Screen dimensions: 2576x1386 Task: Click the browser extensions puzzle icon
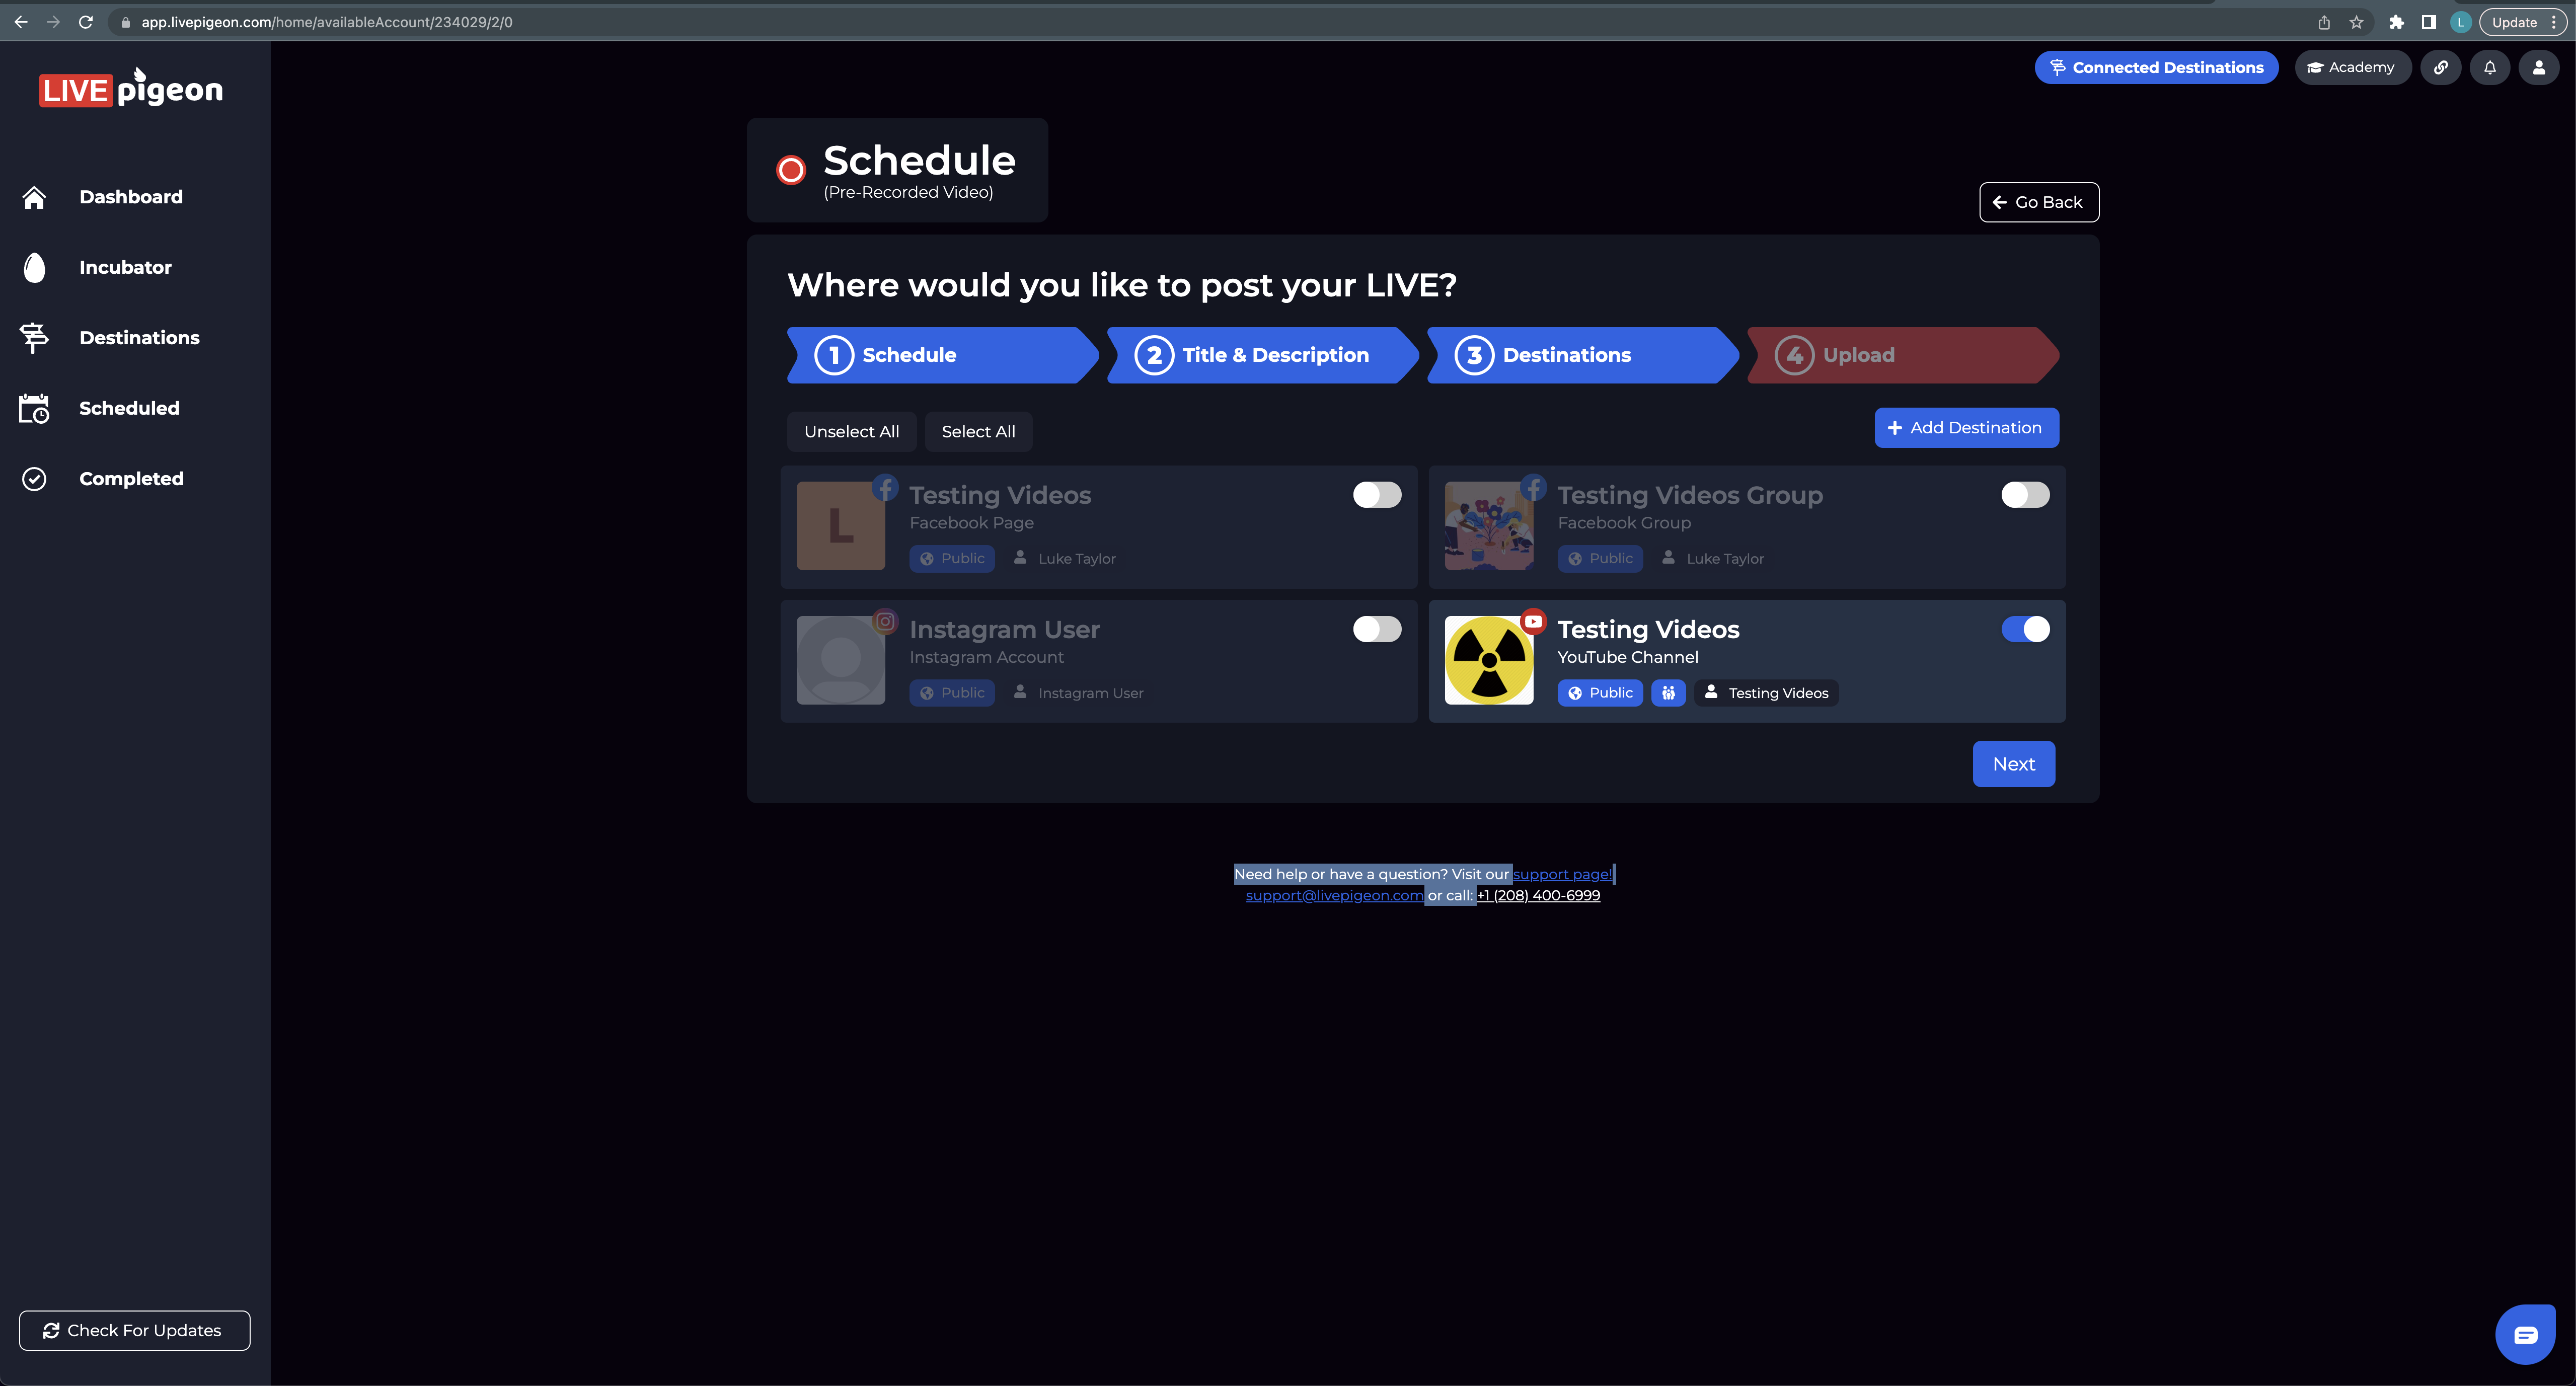click(x=2396, y=22)
